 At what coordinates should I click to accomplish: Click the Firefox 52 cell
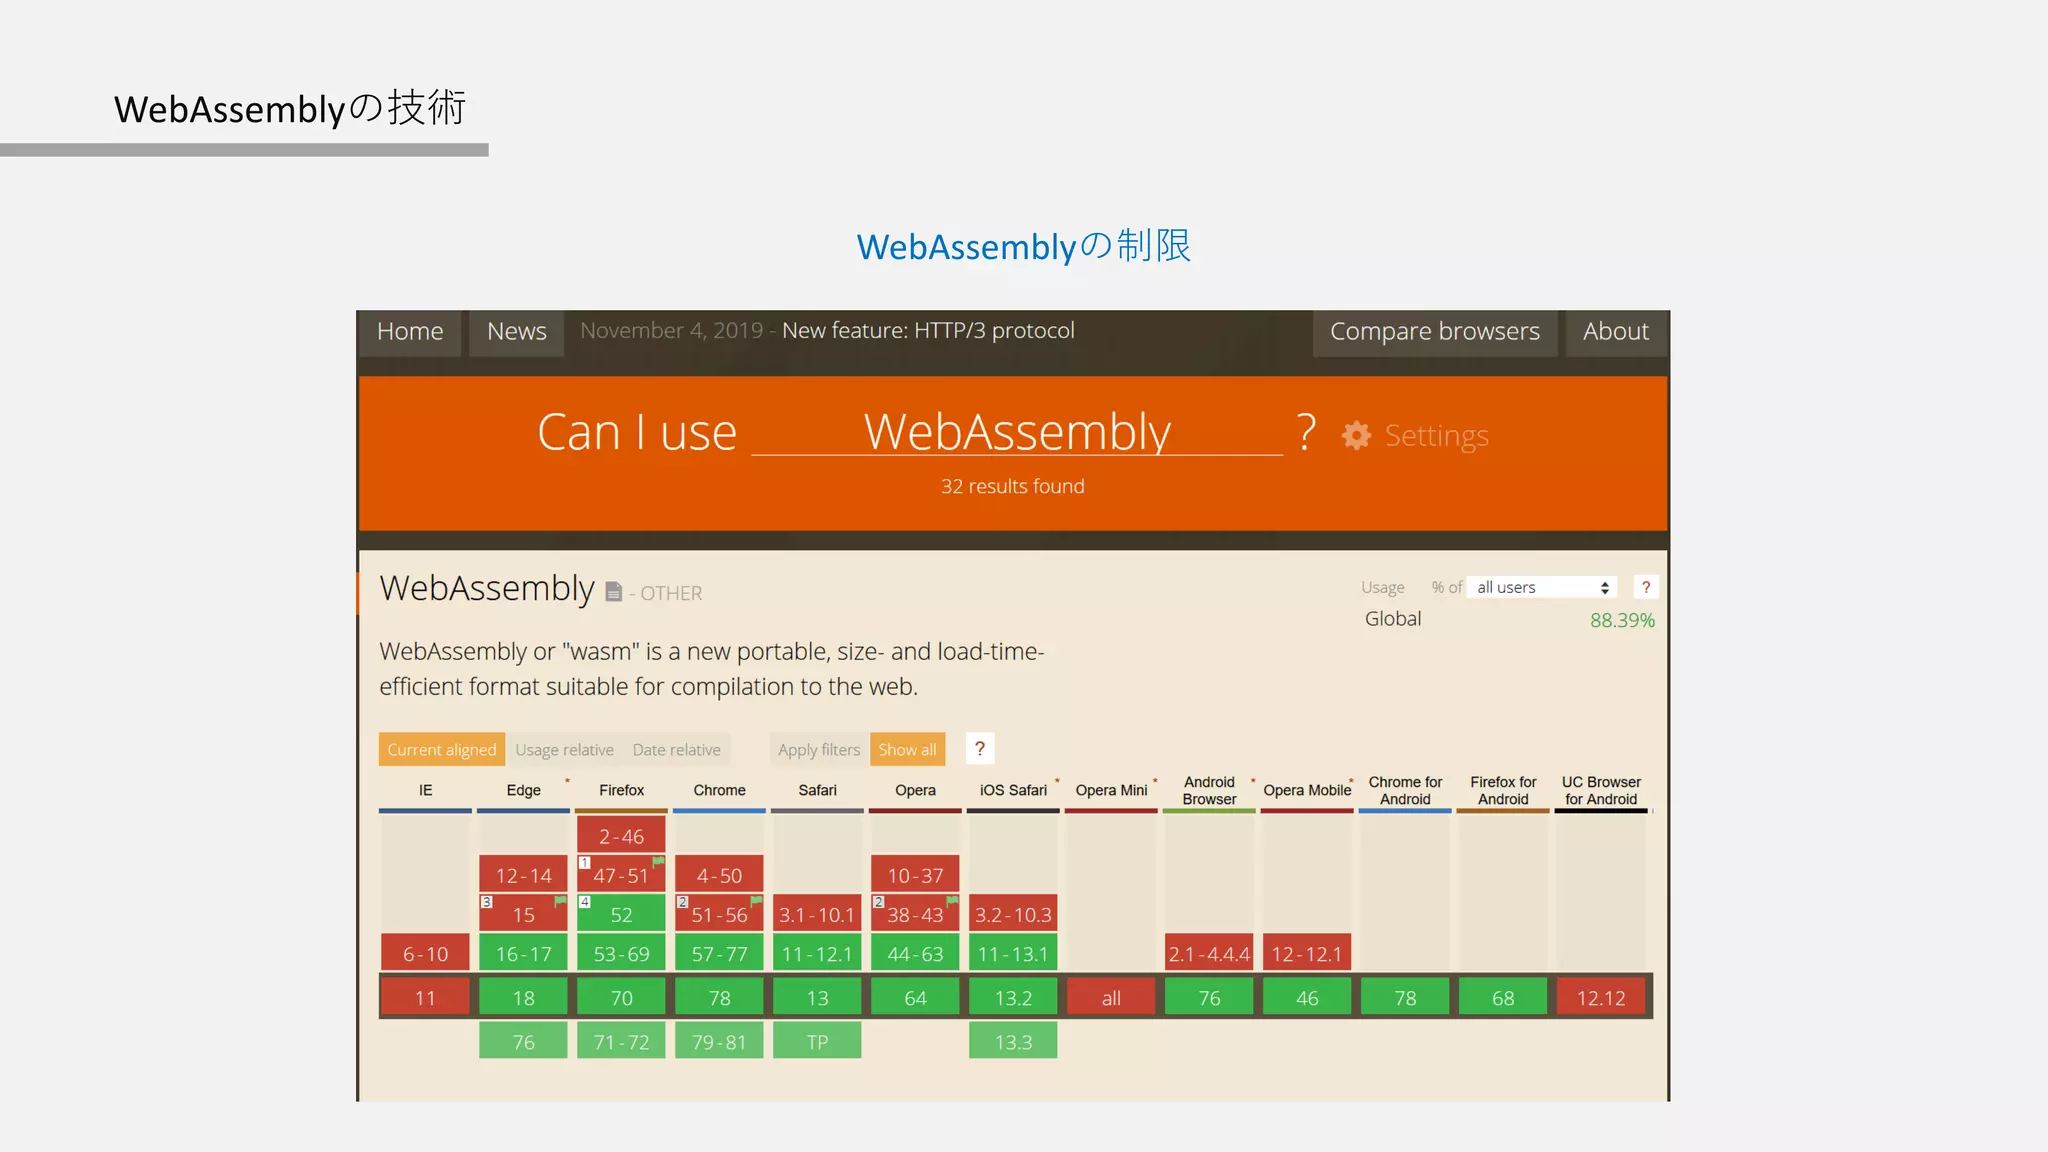pos(621,914)
